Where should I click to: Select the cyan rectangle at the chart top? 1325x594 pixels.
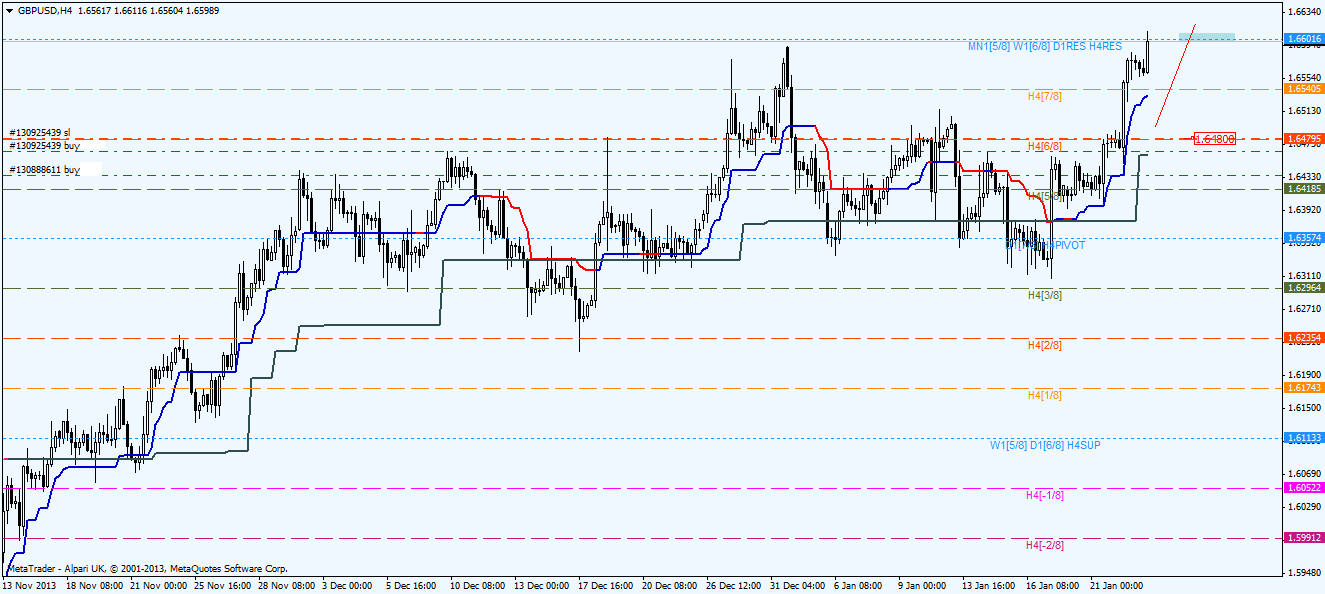[1206, 37]
